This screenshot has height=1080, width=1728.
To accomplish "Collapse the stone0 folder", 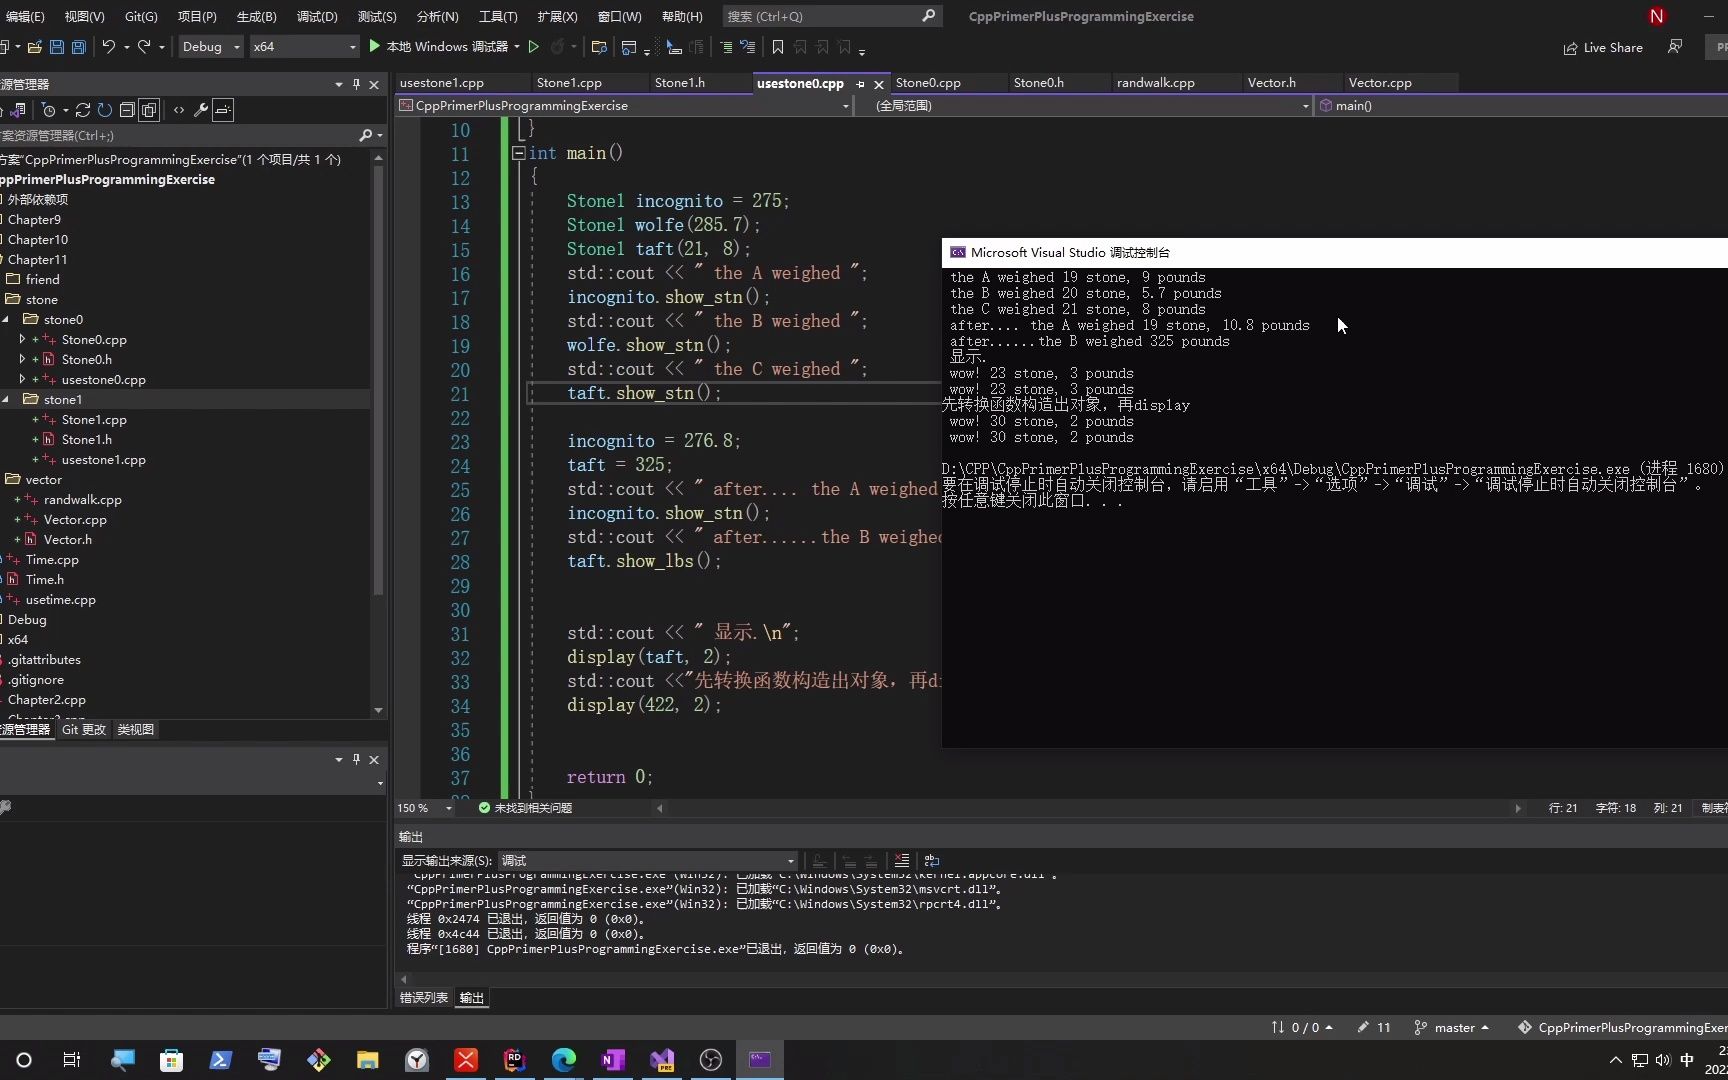I will click(6, 320).
